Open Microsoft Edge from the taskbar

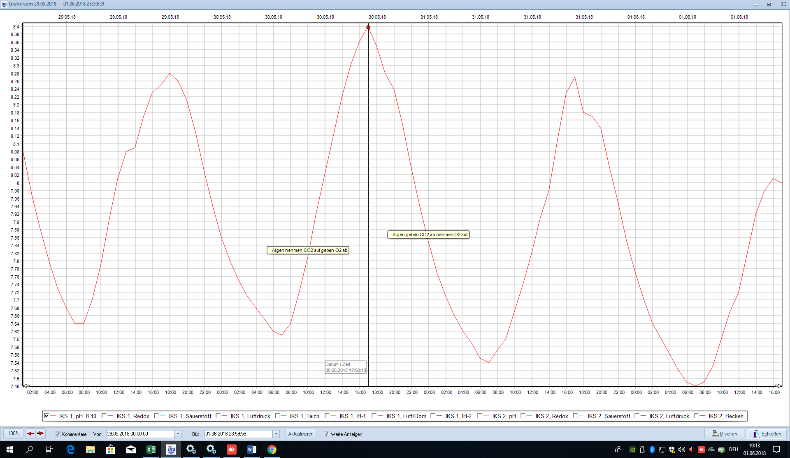point(71,451)
